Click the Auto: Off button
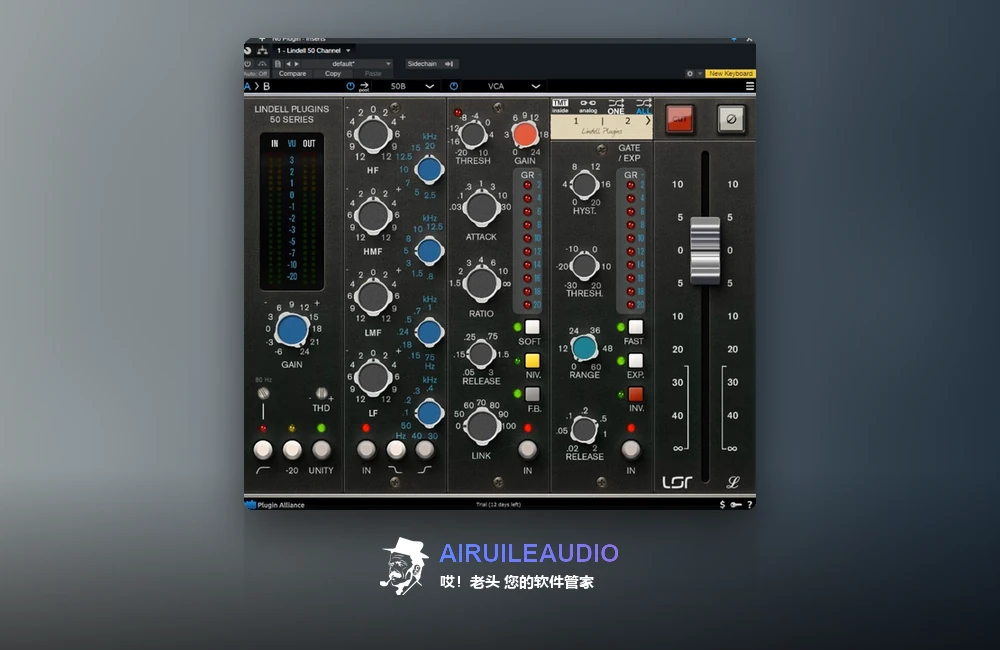The width and height of the screenshot is (1000, 650). 256,73
